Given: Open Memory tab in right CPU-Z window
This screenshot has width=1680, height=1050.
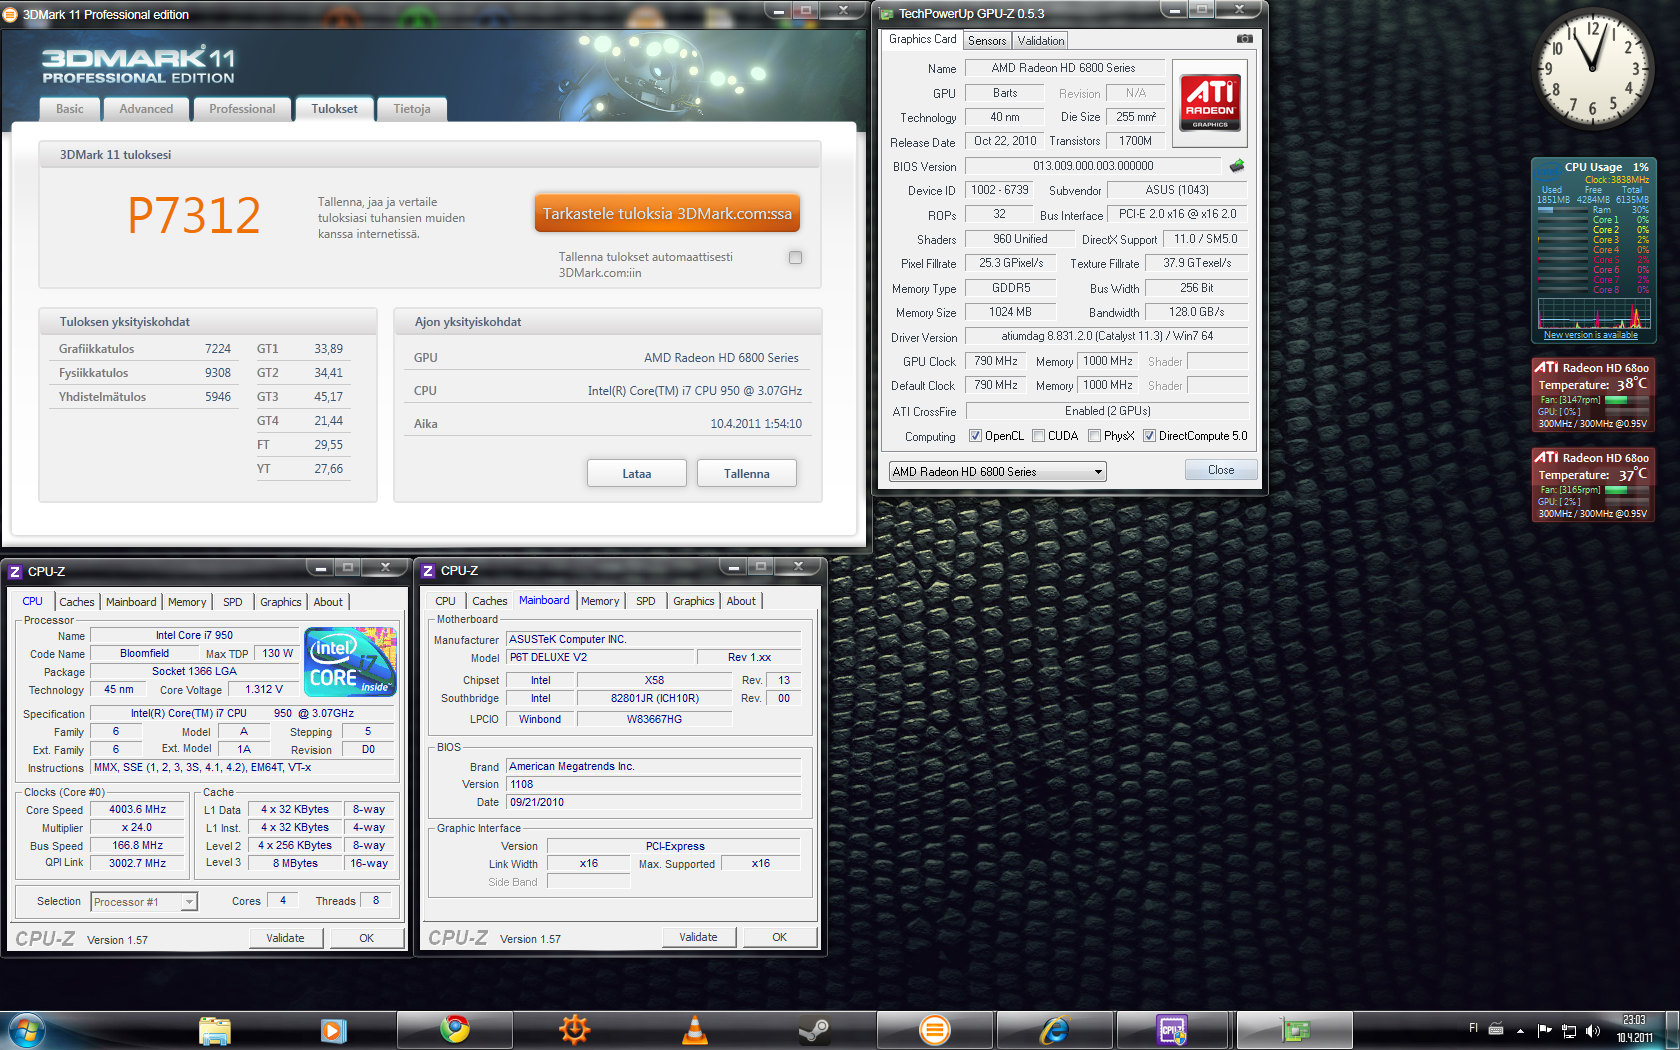Looking at the screenshot, I should tap(600, 601).
